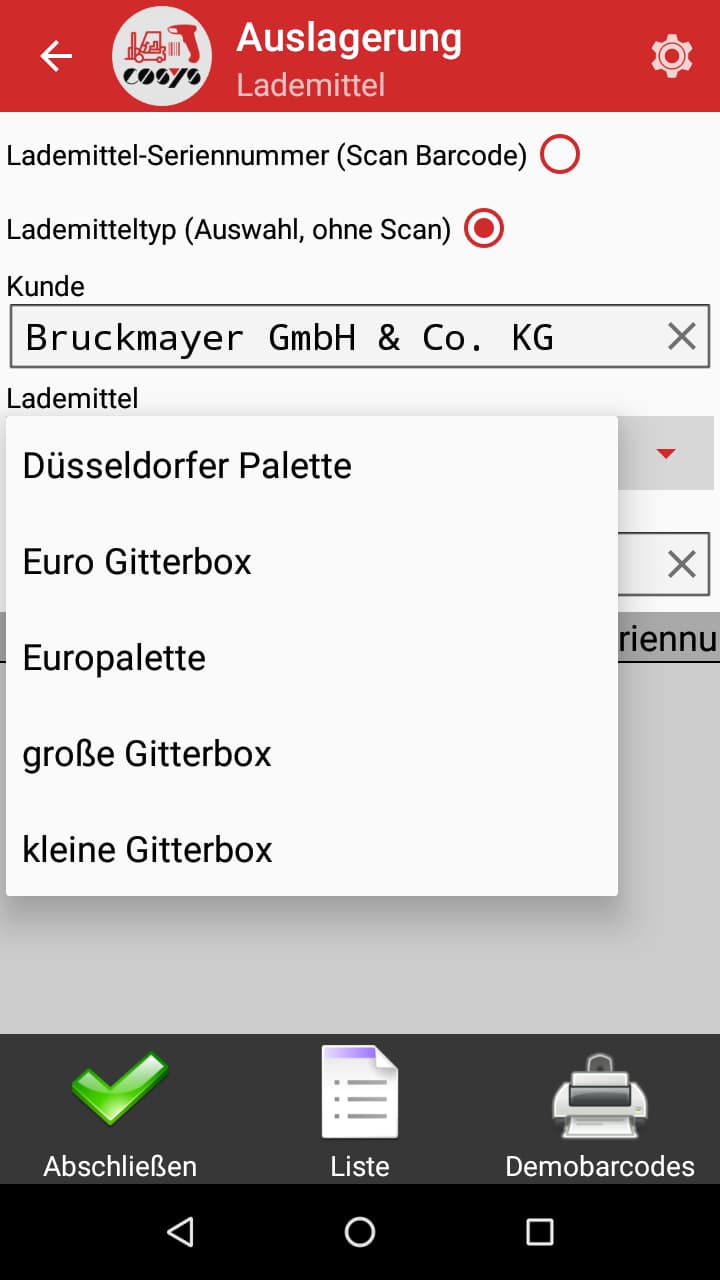Clear the lower text field using its X icon

pos(682,563)
